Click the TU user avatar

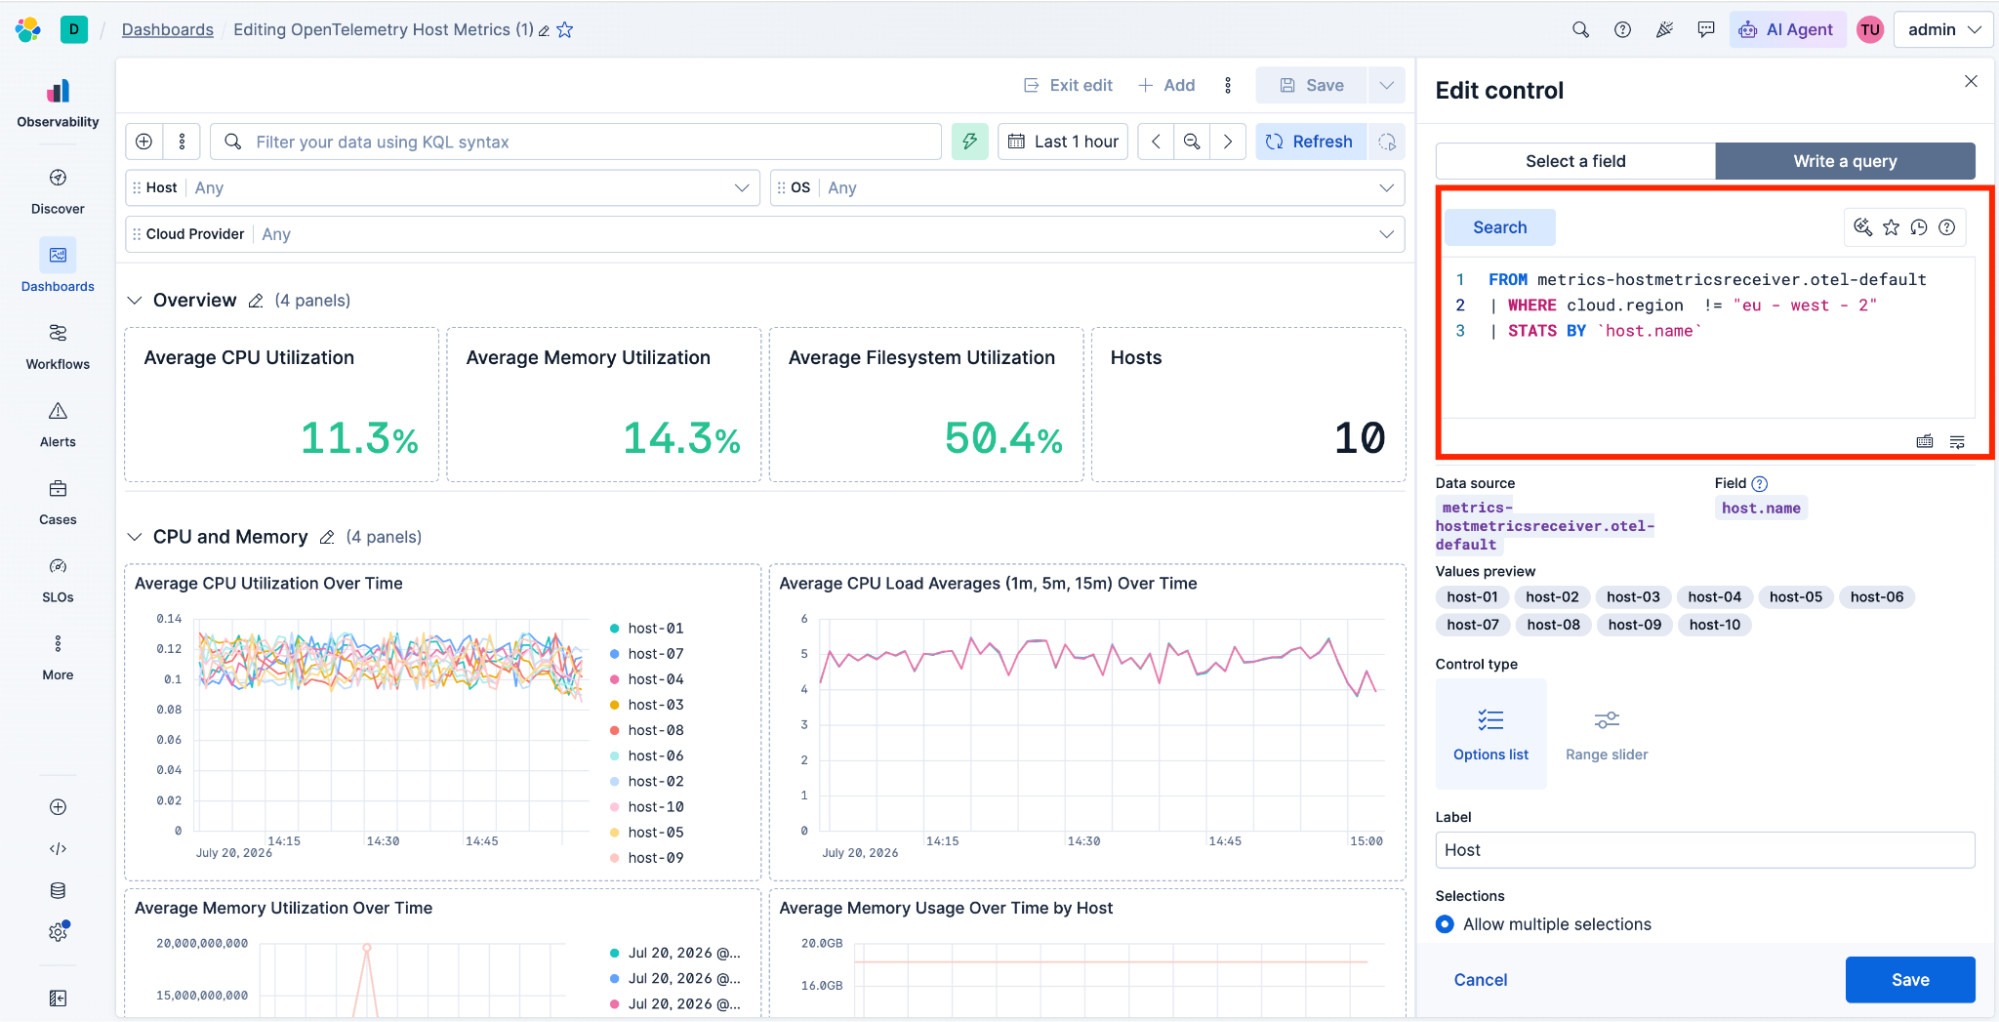1869,30
